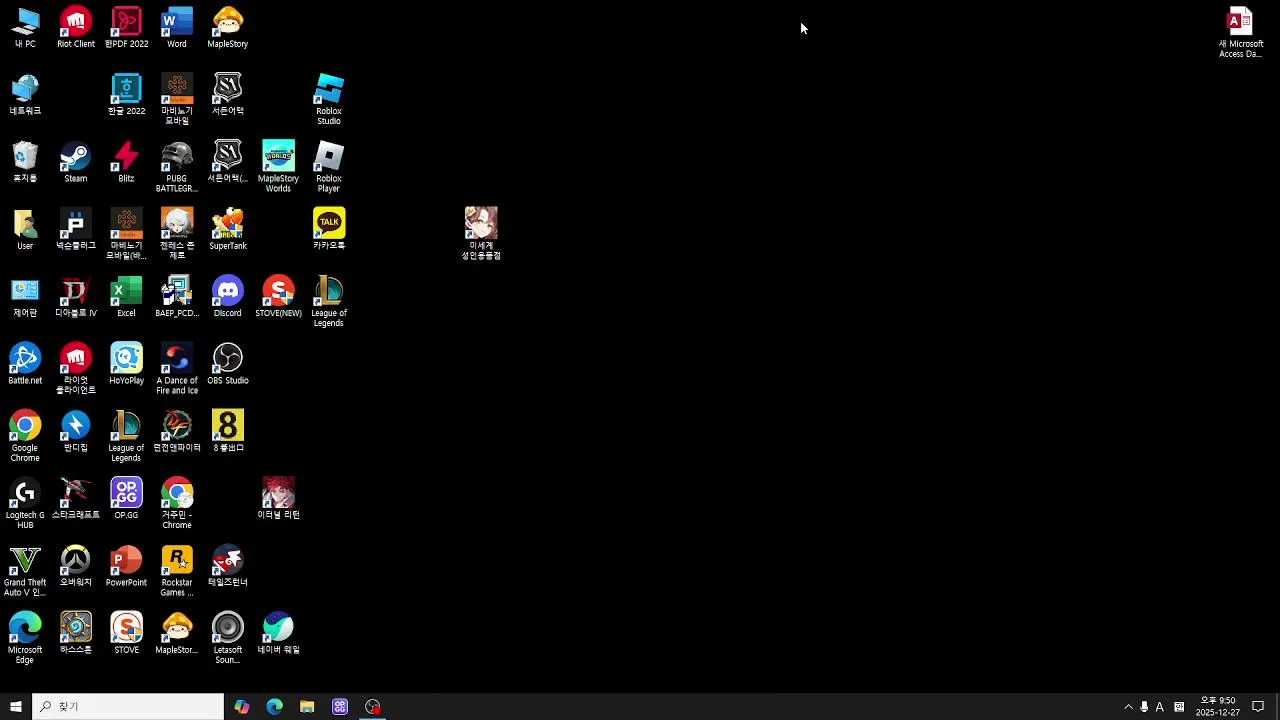The image size is (1280, 720).
Task: Select the 젠레스 존 제로 icon
Action: 177,235
